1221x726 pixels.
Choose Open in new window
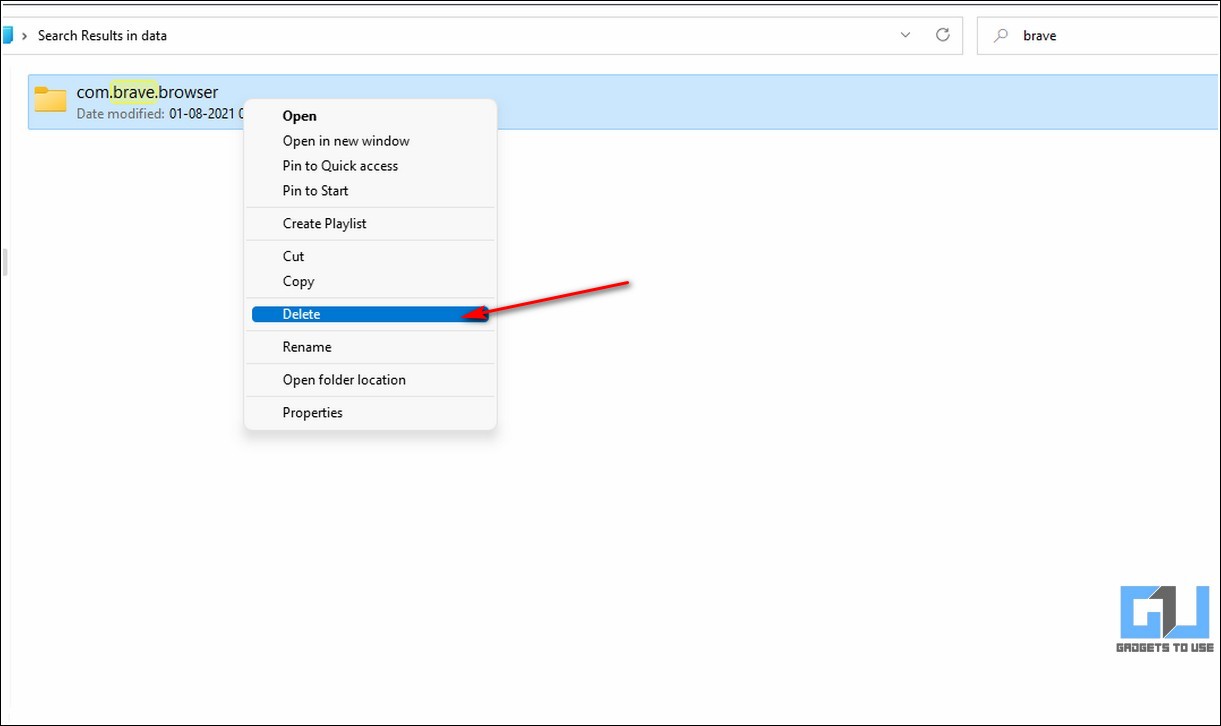click(x=370, y=141)
